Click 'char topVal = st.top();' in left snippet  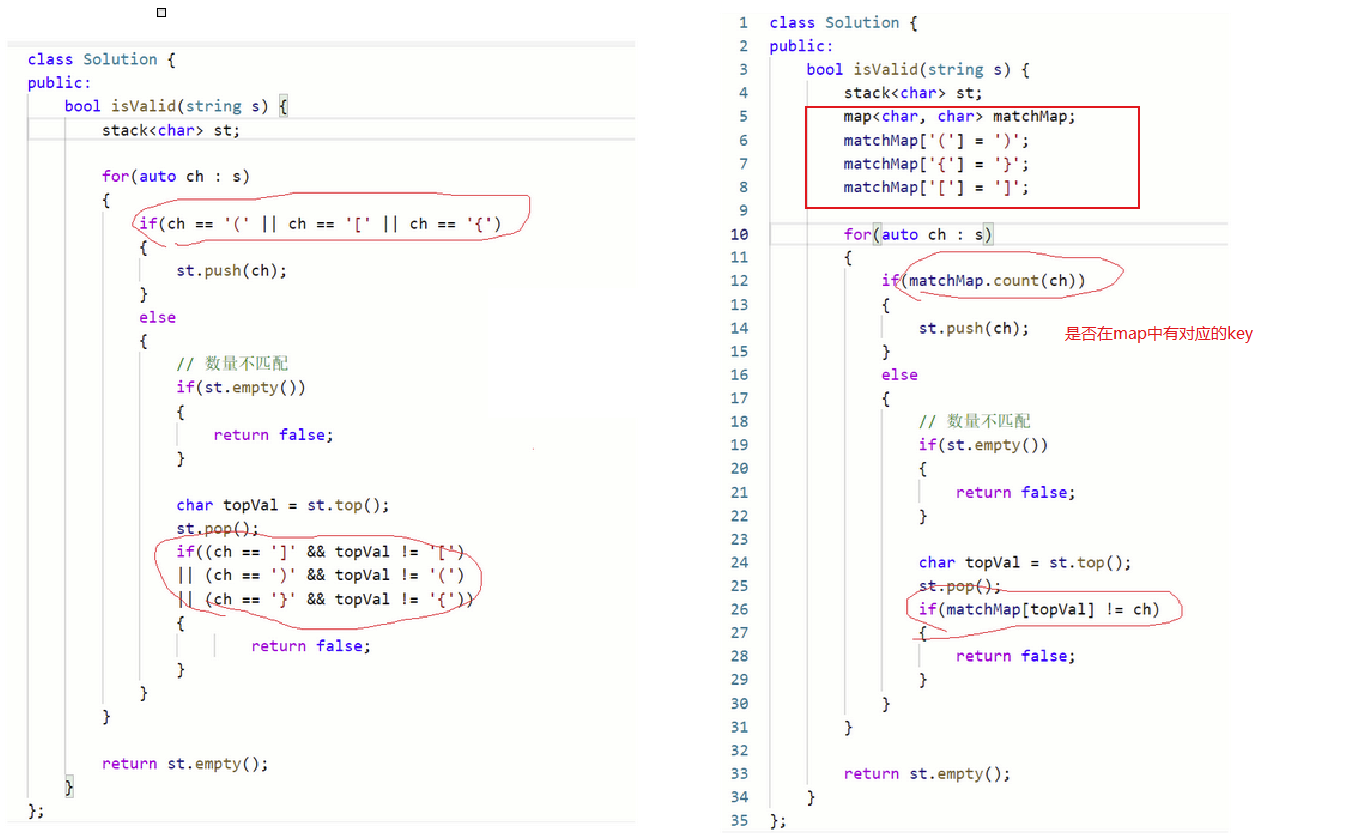(x=283, y=505)
